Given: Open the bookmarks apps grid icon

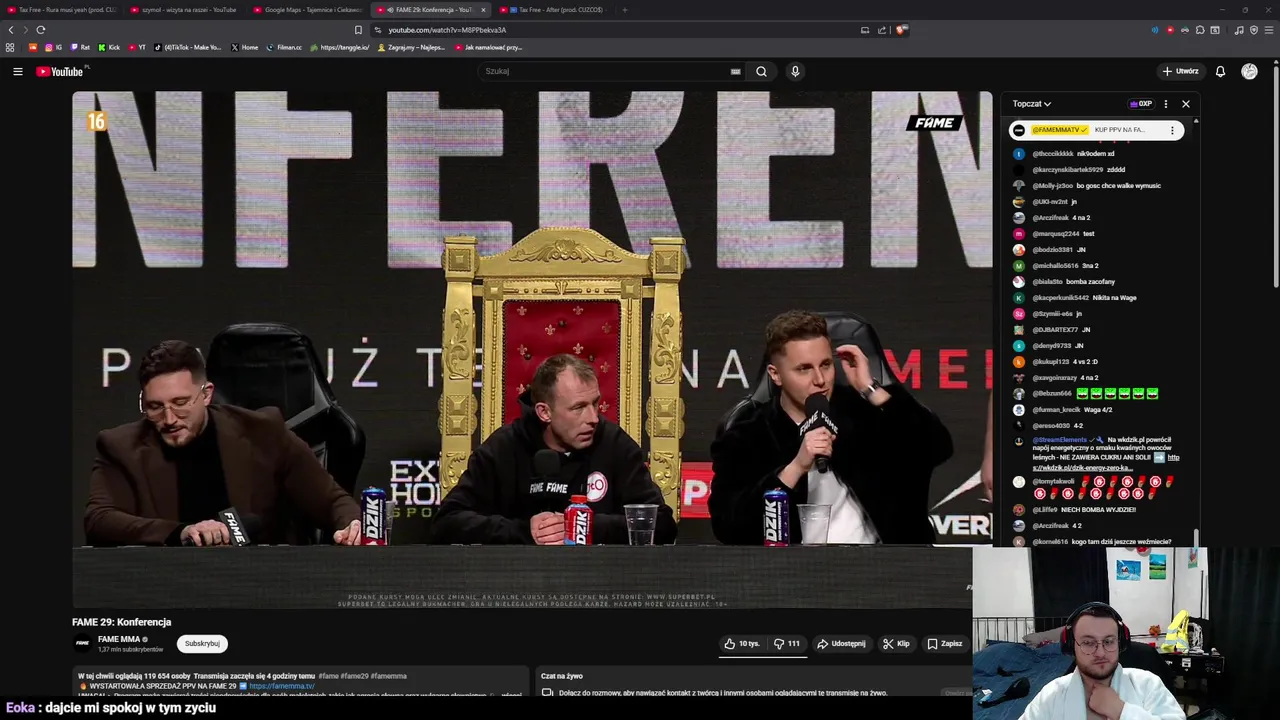Looking at the screenshot, I should [10, 47].
